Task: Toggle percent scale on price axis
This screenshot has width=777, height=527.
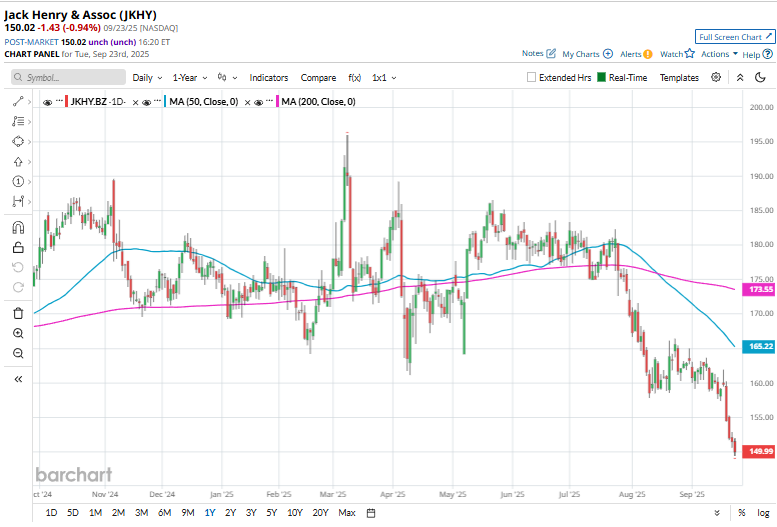Action: [x=742, y=513]
